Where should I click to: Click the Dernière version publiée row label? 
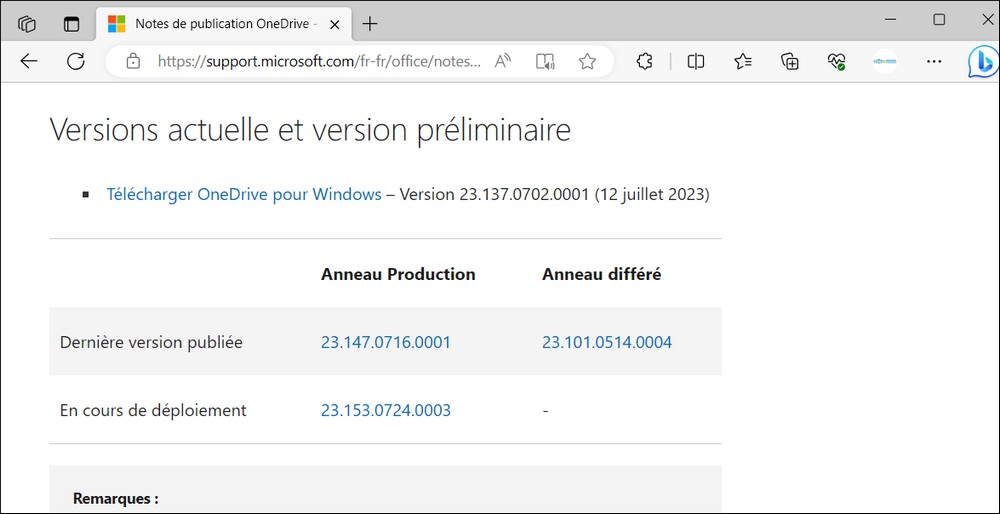[x=151, y=342]
